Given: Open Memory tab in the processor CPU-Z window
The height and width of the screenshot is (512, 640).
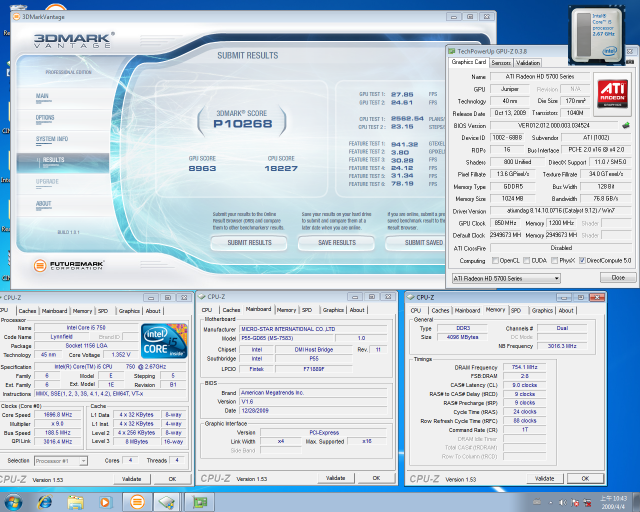Looking at the screenshot, I should (82, 311).
